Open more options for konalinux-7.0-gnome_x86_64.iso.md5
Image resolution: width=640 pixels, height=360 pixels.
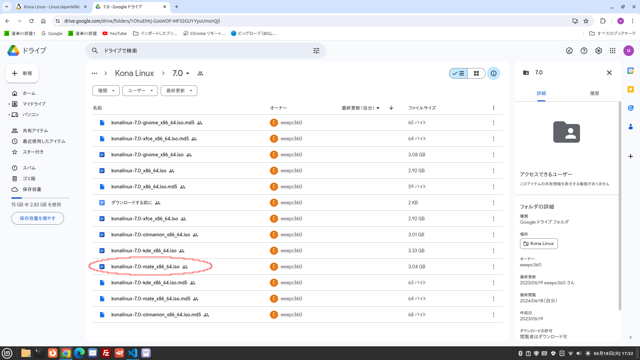click(493, 122)
